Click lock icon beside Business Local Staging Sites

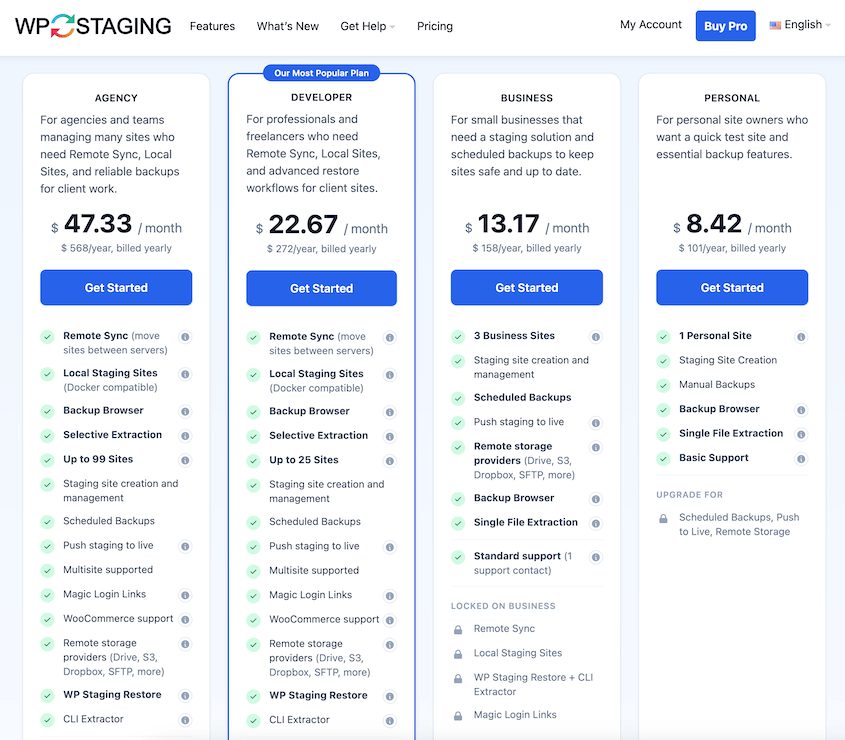[x=458, y=654]
